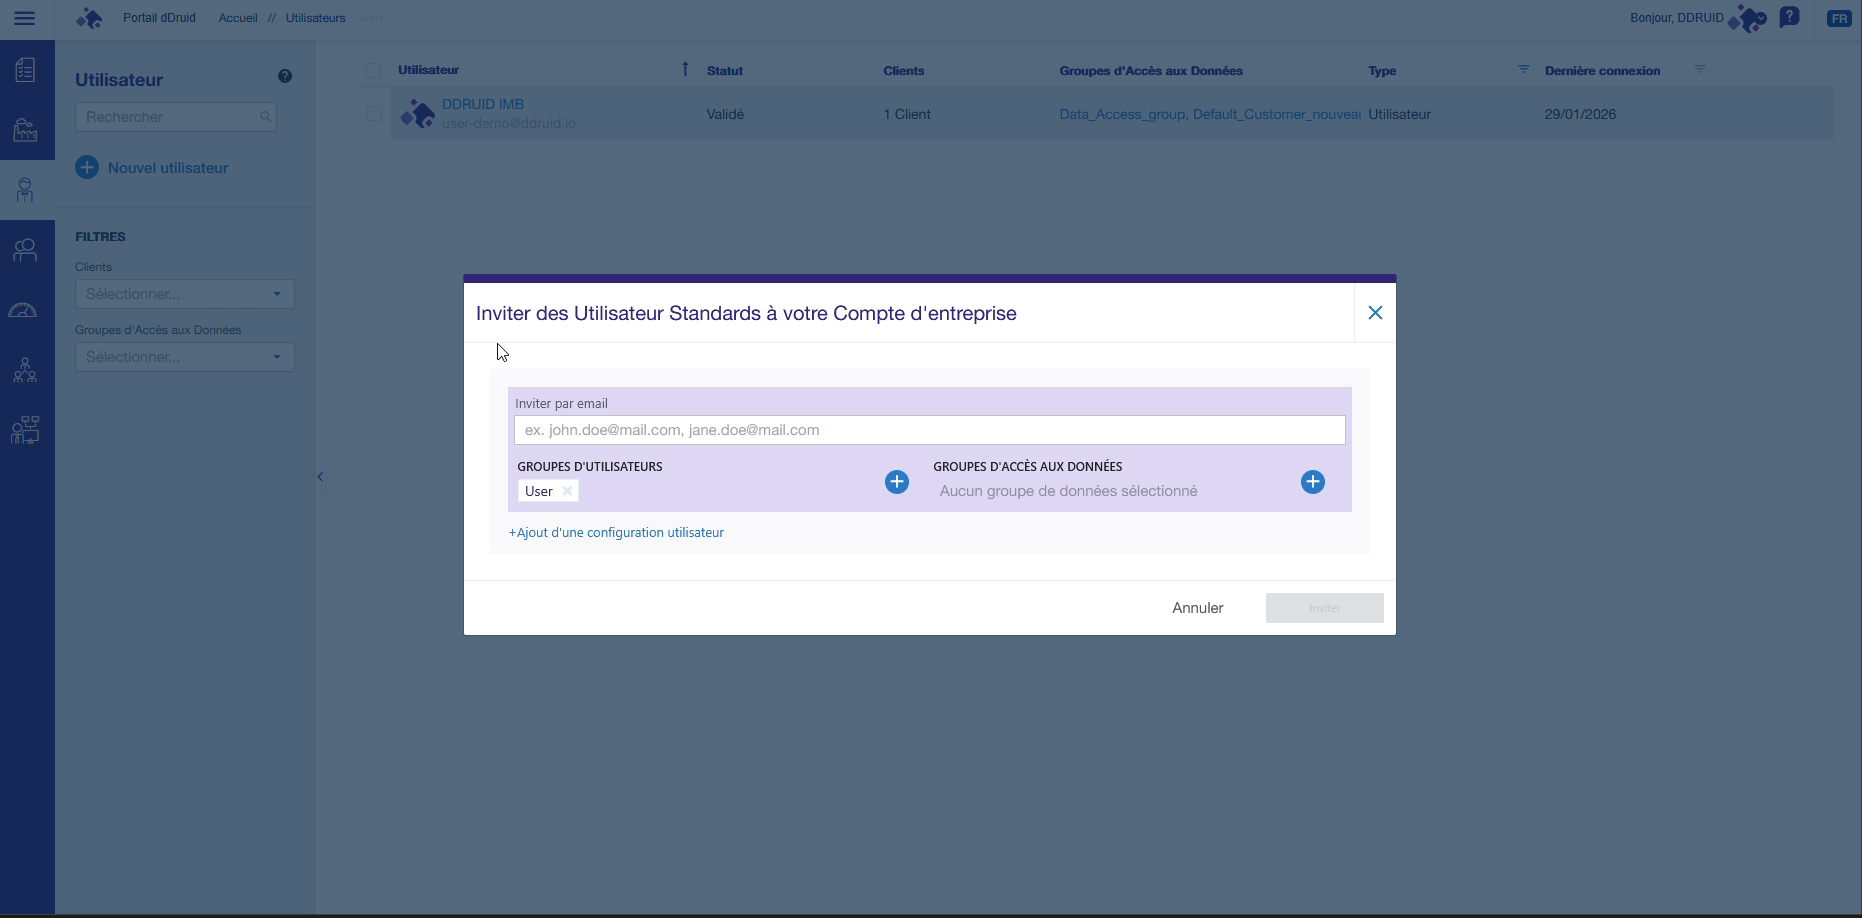
Task: Click the Annuler button
Action: pos(1197,608)
